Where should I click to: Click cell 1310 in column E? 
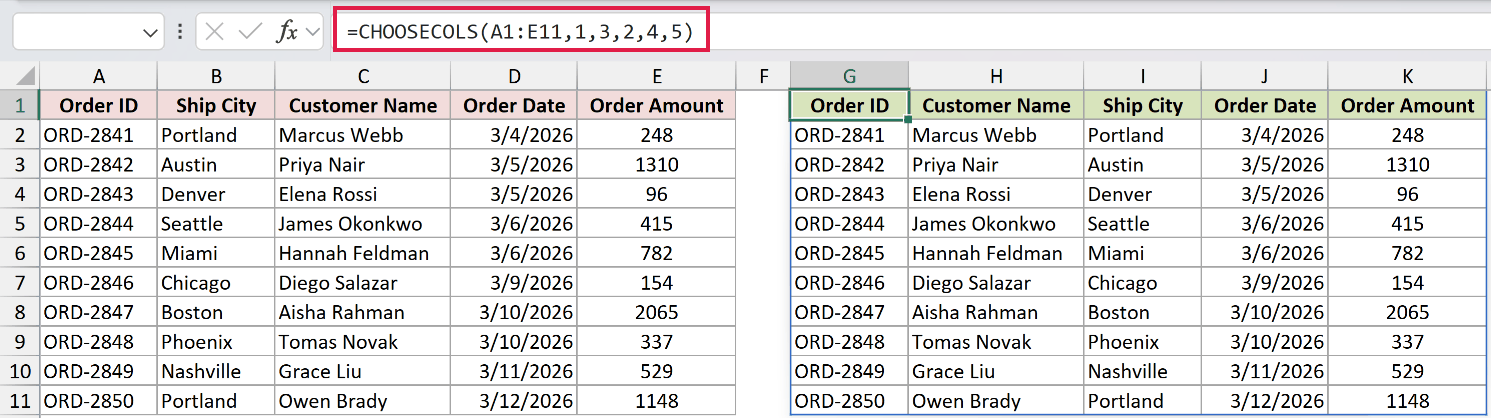click(657, 164)
